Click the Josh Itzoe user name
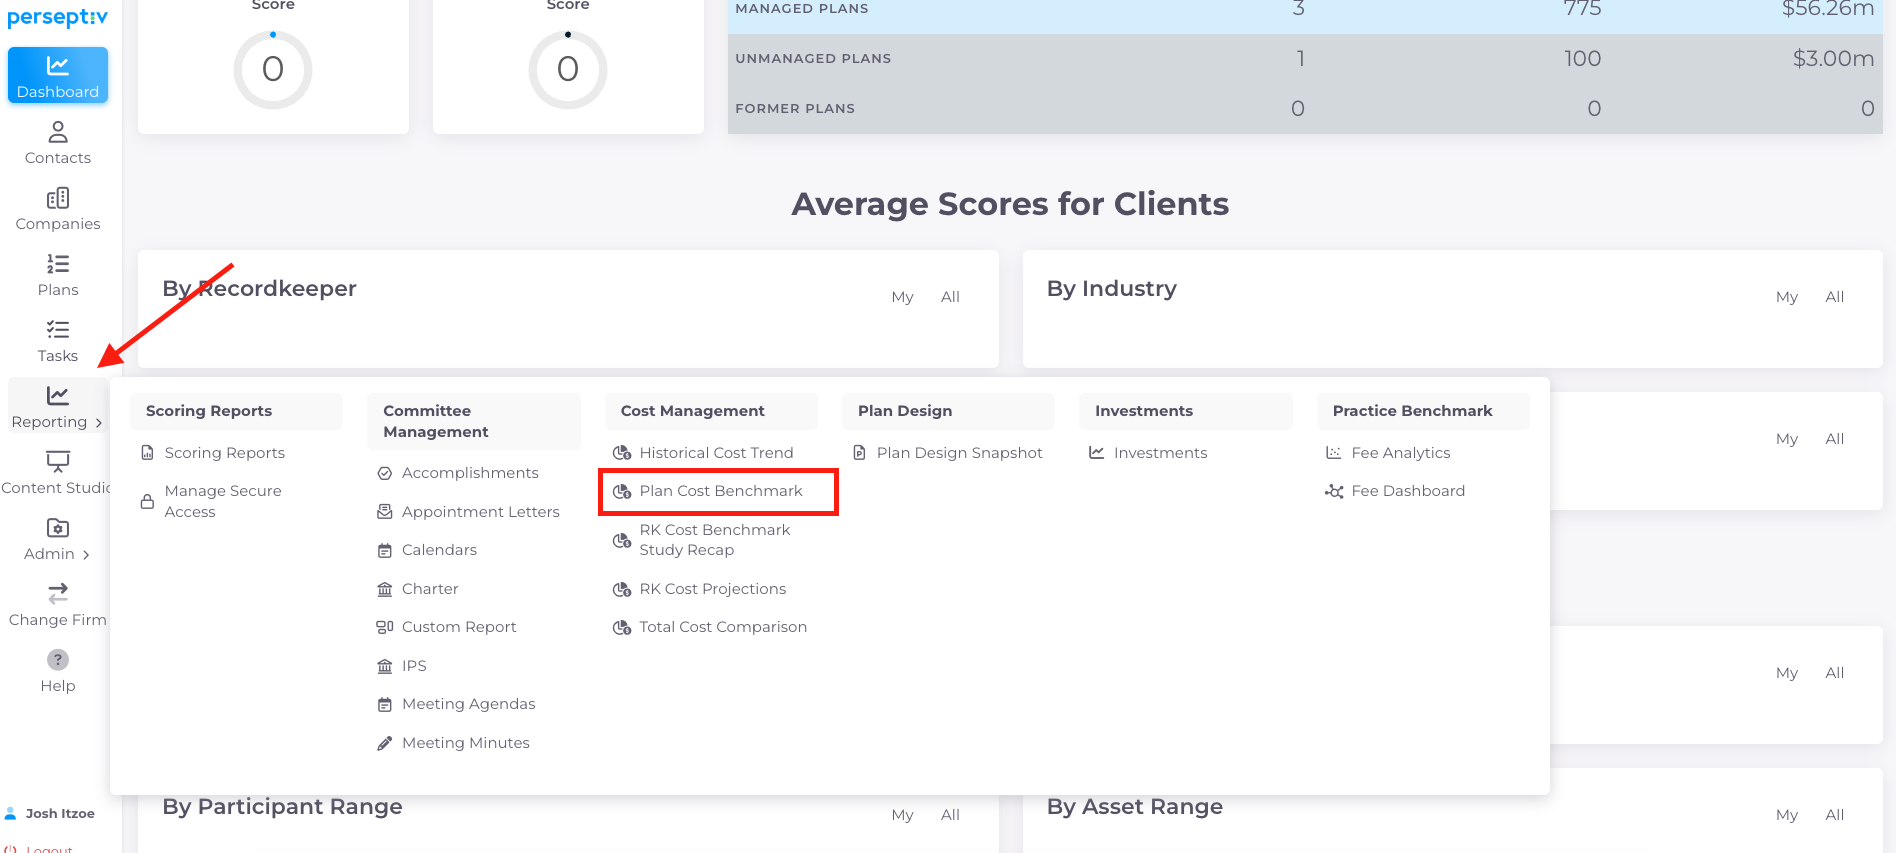This screenshot has width=1896, height=853. pos(60,813)
